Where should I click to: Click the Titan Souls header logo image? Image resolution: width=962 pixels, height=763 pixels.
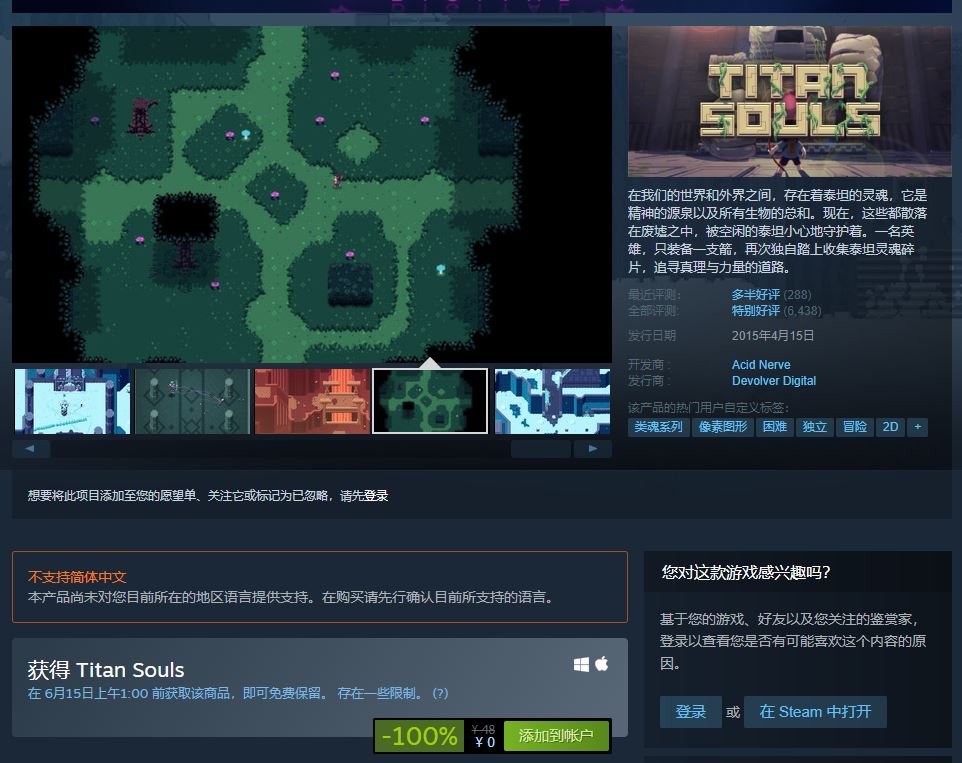[789, 102]
